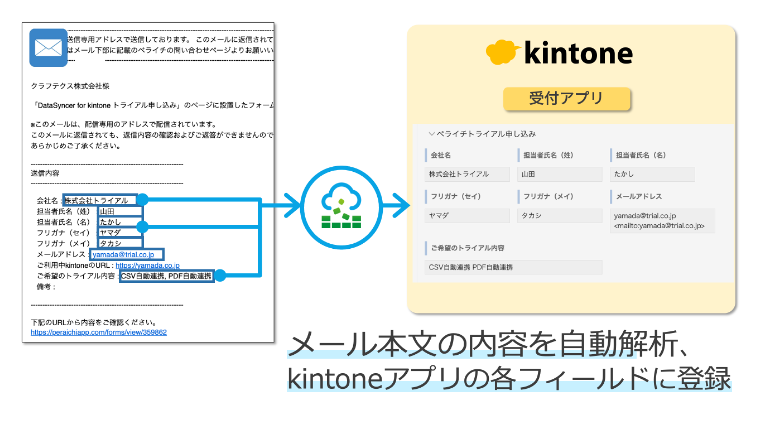Open the peraichiapp.com forms link at the bottom of the email
774x446 pixels.
coord(99,333)
